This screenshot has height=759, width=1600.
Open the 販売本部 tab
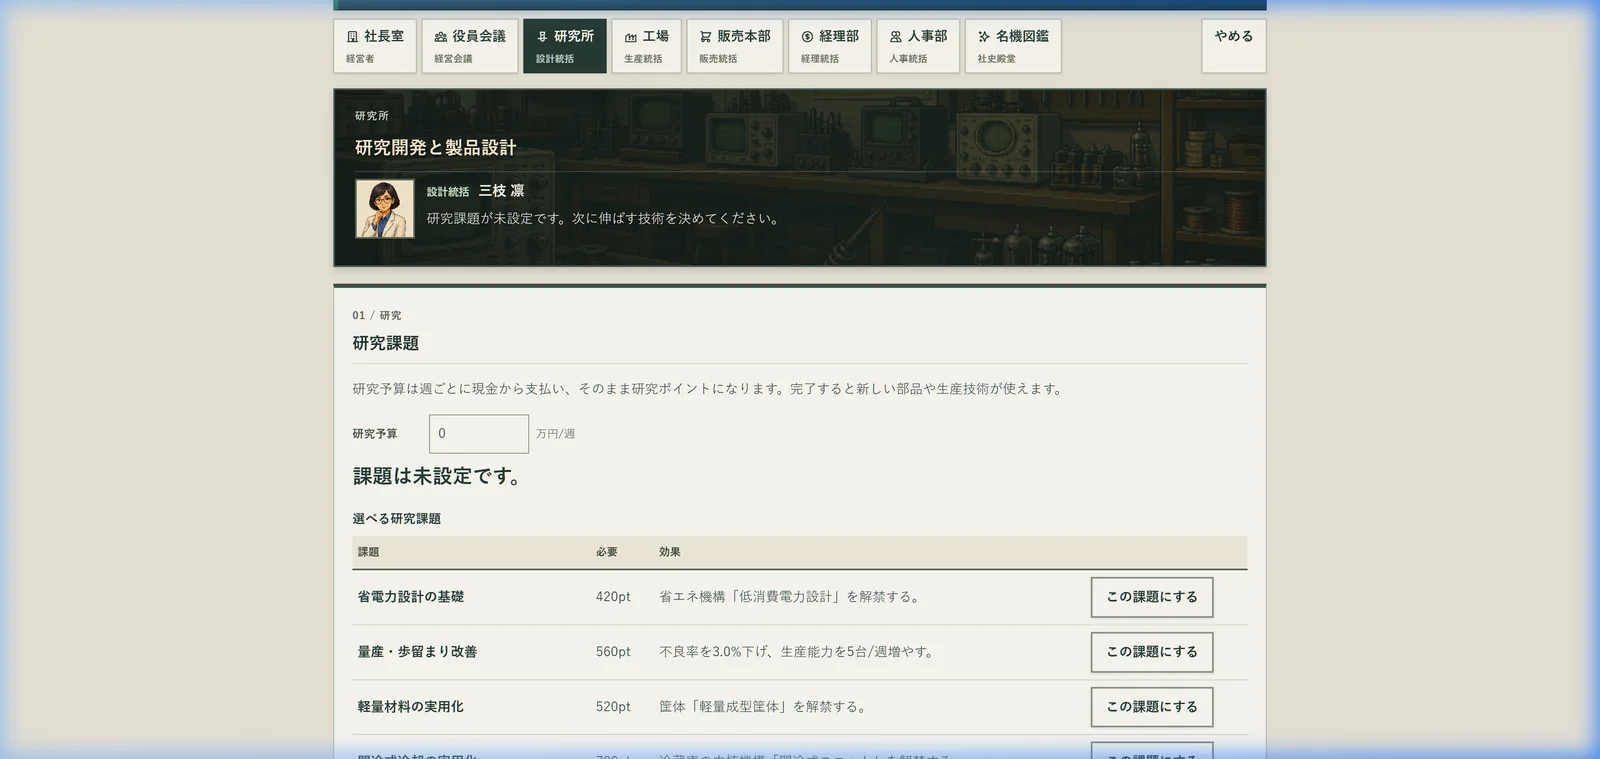pyautogui.click(x=735, y=46)
